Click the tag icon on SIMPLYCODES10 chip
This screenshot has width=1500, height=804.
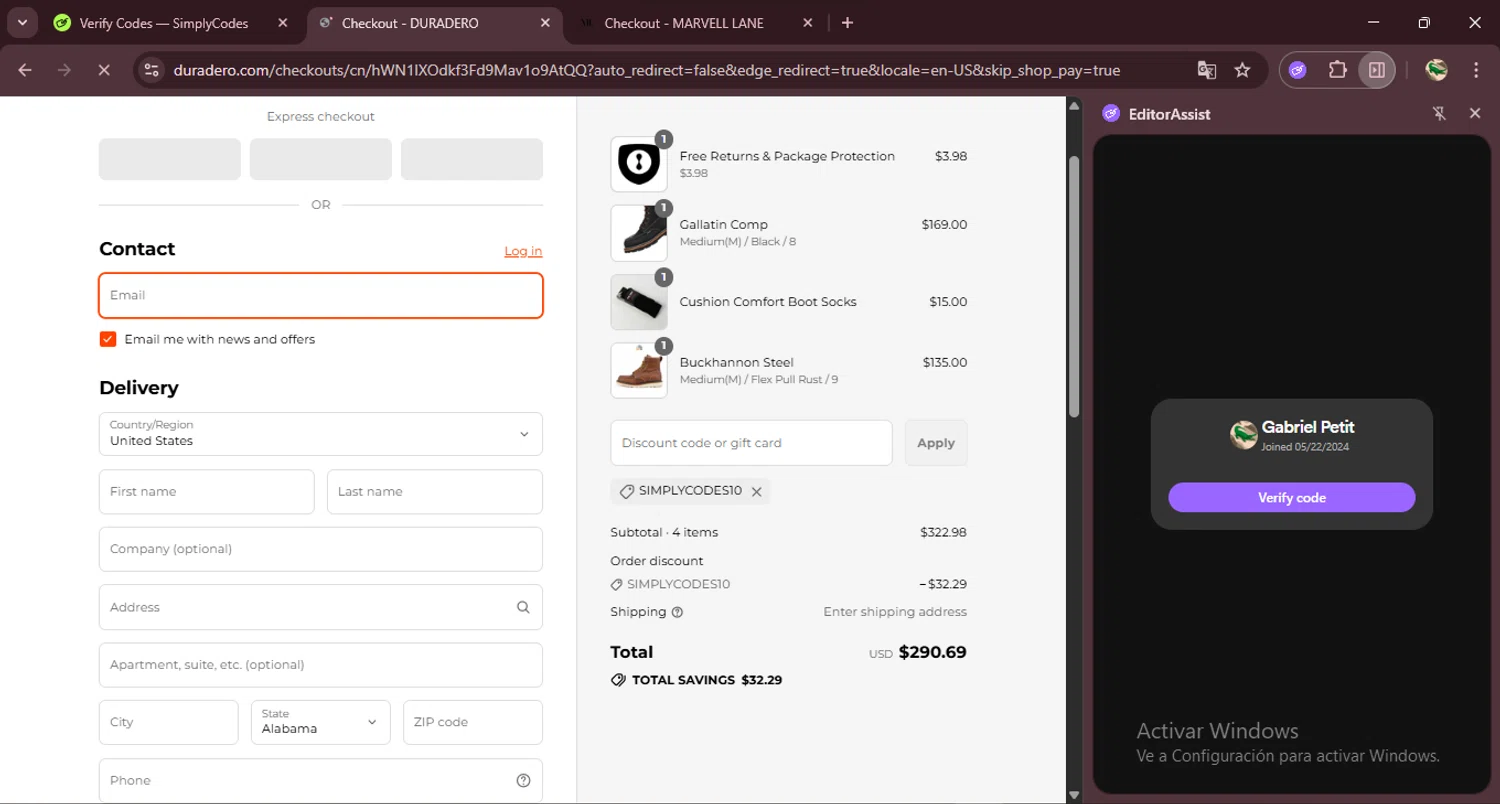pos(627,492)
